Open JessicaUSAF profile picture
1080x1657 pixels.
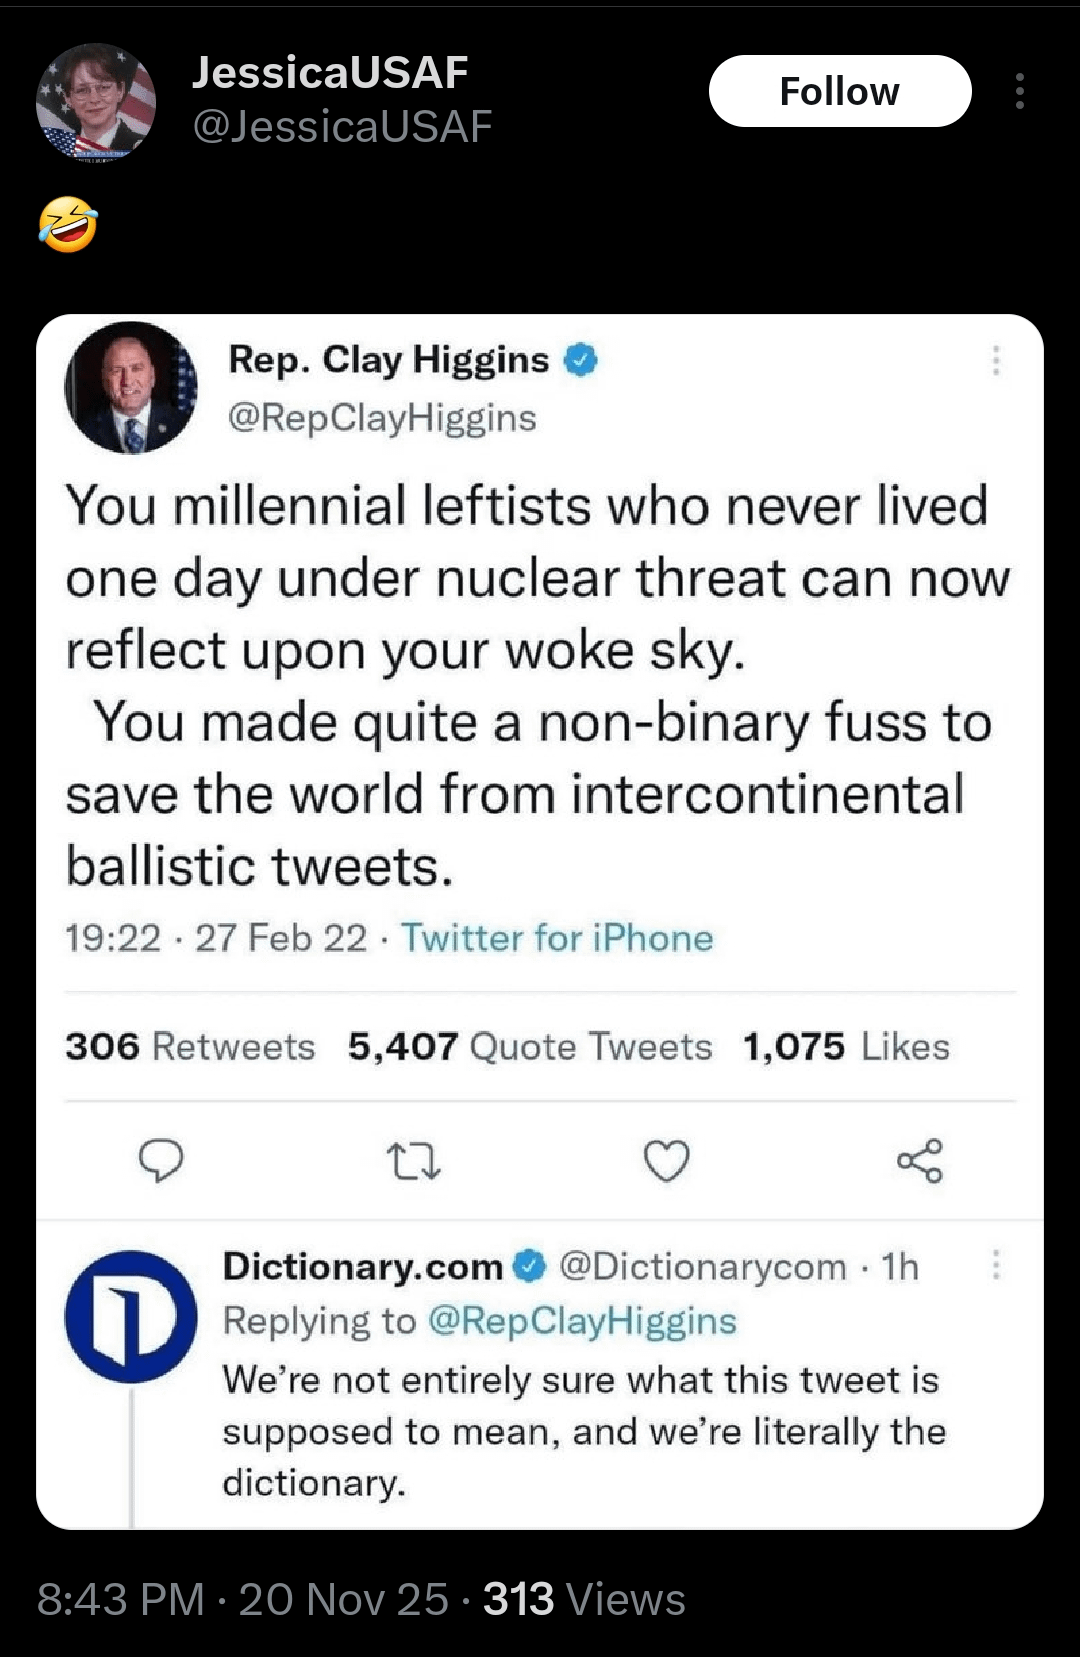coord(96,103)
